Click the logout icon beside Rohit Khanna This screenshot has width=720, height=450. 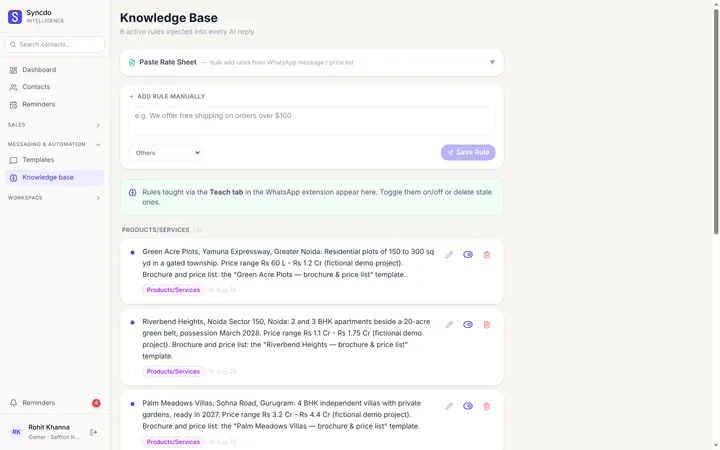point(93,432)
